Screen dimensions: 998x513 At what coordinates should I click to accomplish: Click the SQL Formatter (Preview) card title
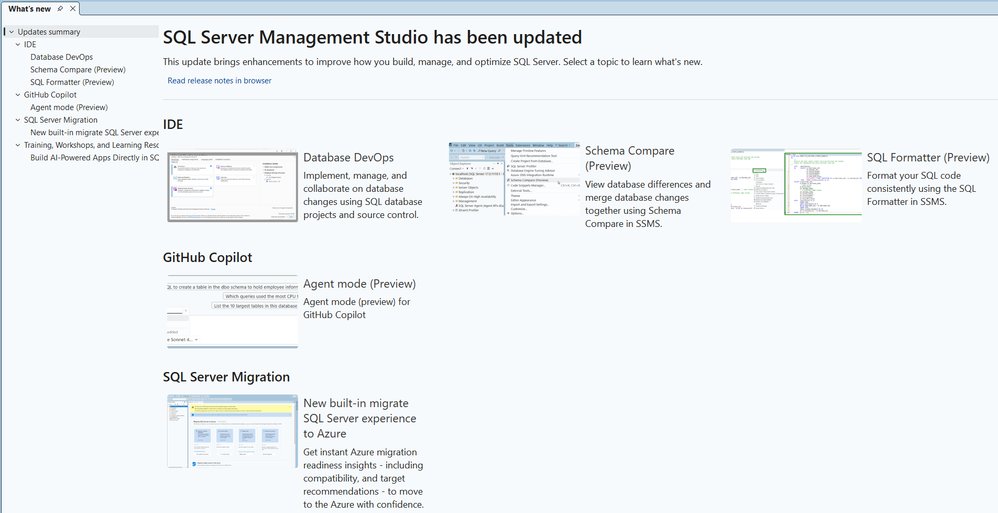928,158
